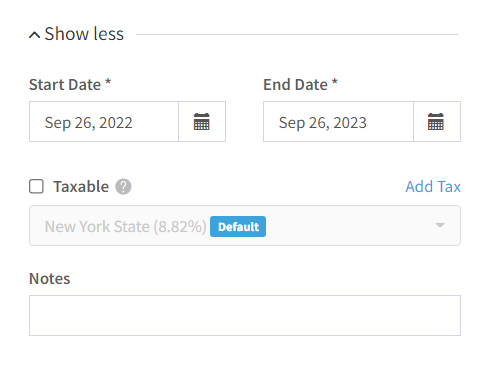This screenshot has height=384, width=495.
Task: Enable the Taxable checkbox
Action: 36,186
